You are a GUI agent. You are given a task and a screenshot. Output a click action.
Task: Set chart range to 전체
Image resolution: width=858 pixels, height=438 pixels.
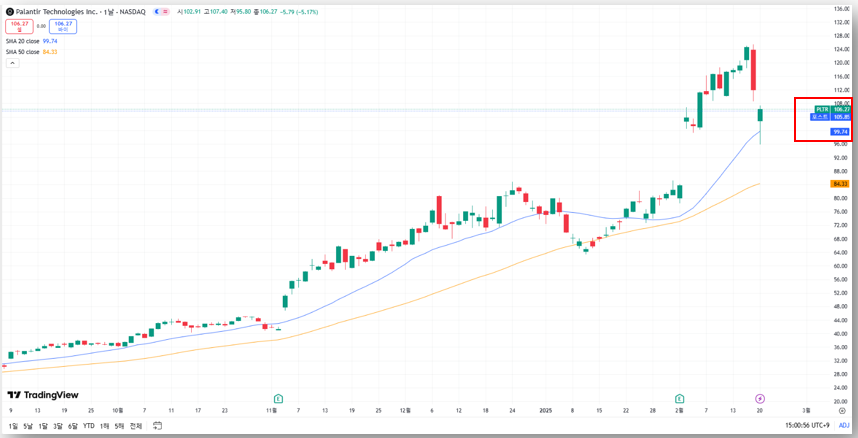(x=136, y=425)
